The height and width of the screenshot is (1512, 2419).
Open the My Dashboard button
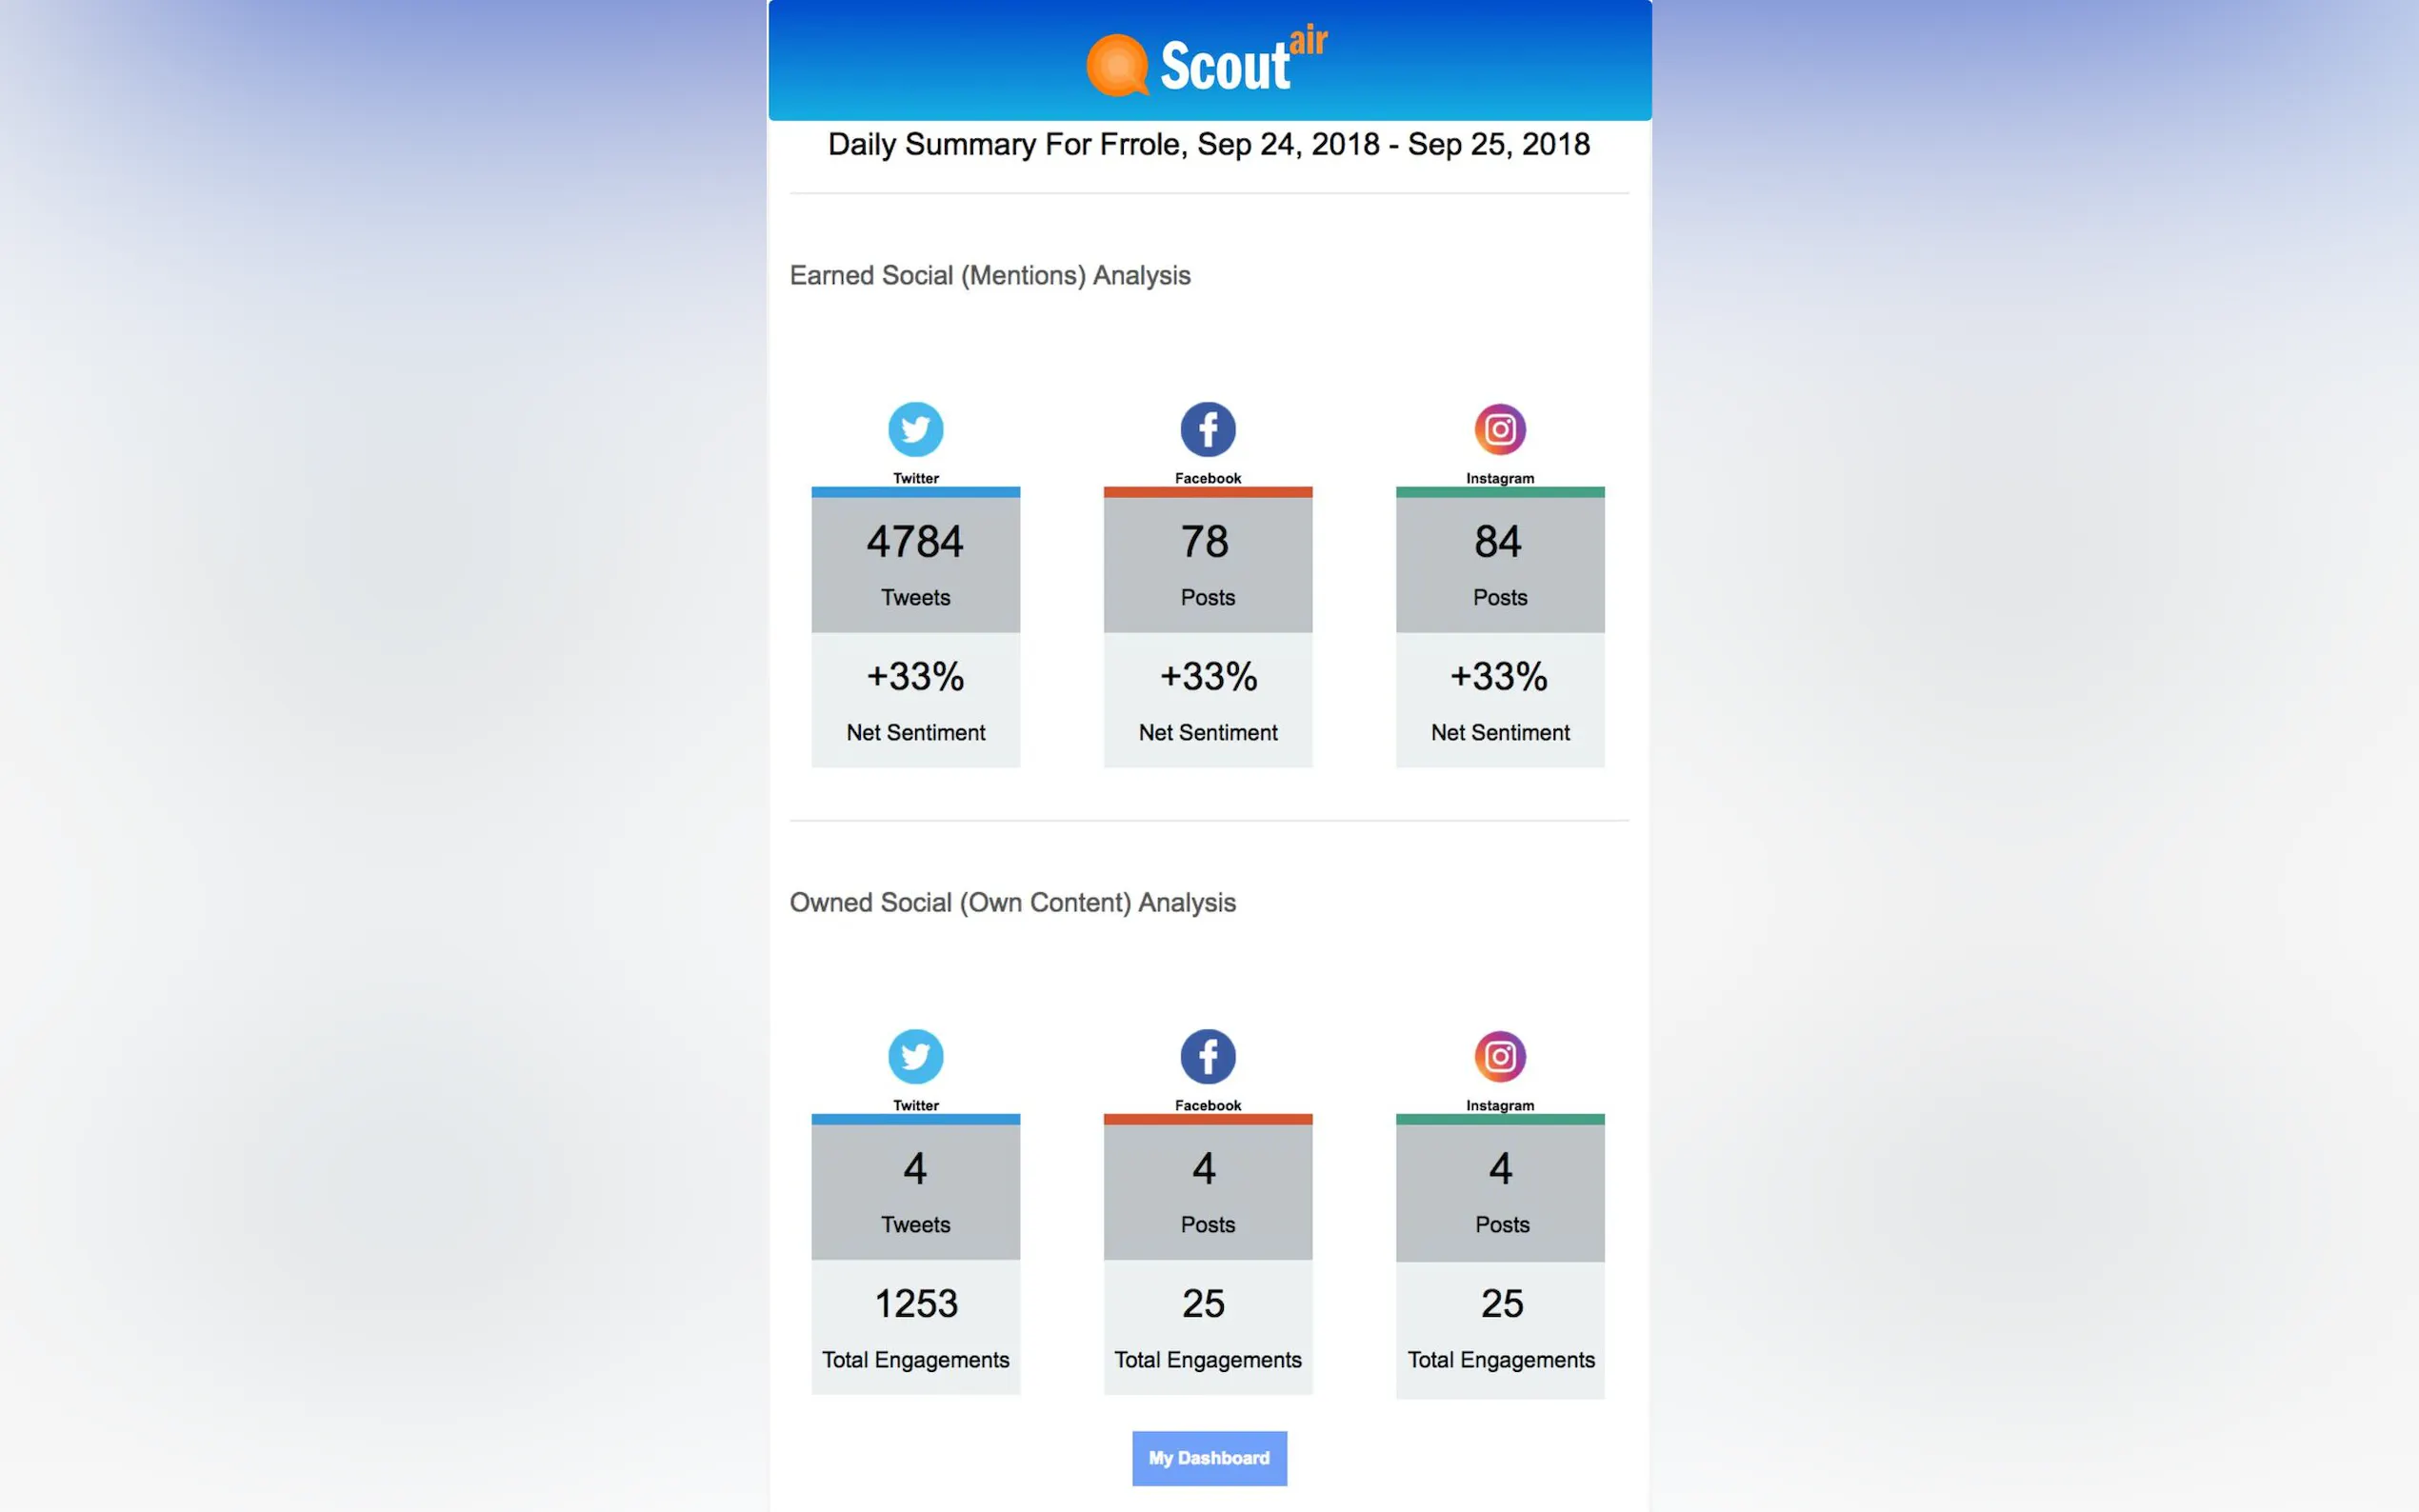coord(1208,1458)
